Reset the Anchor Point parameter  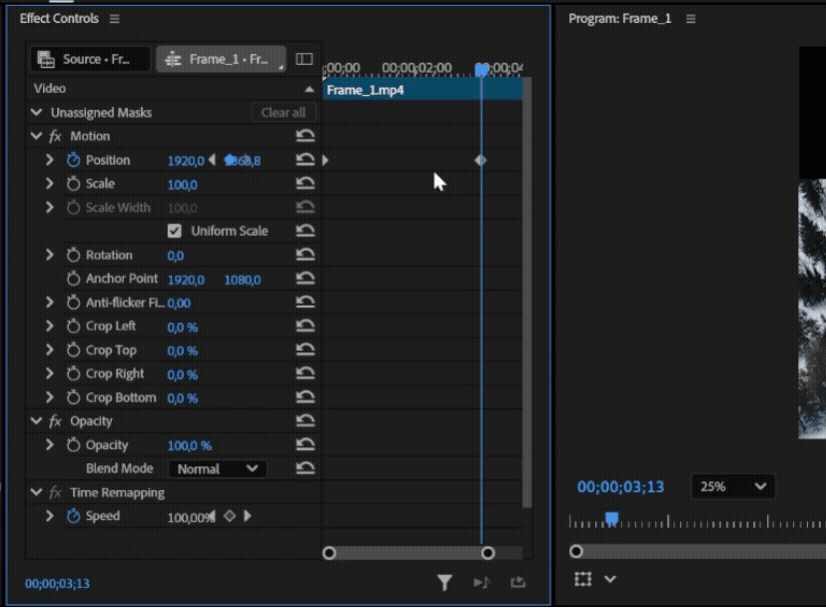click(x=305, y=279)
